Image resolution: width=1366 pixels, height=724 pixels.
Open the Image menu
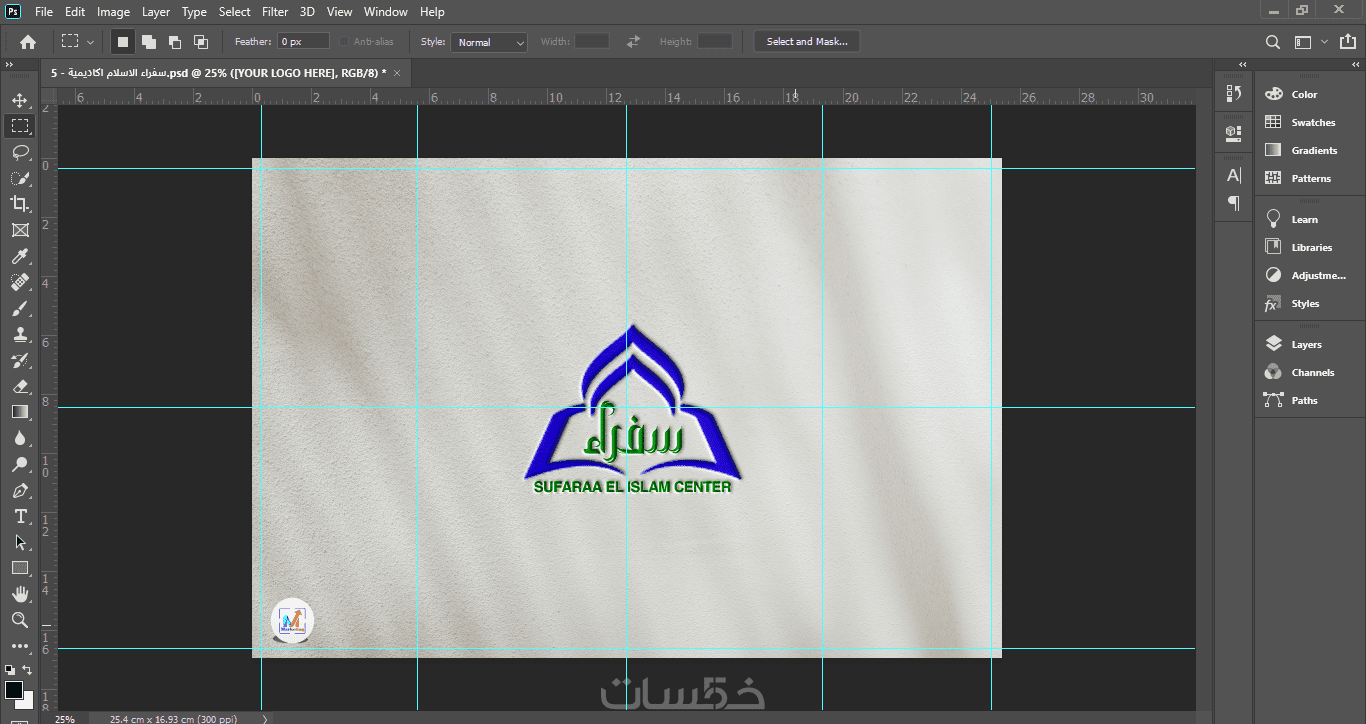[x=113, y=12]
